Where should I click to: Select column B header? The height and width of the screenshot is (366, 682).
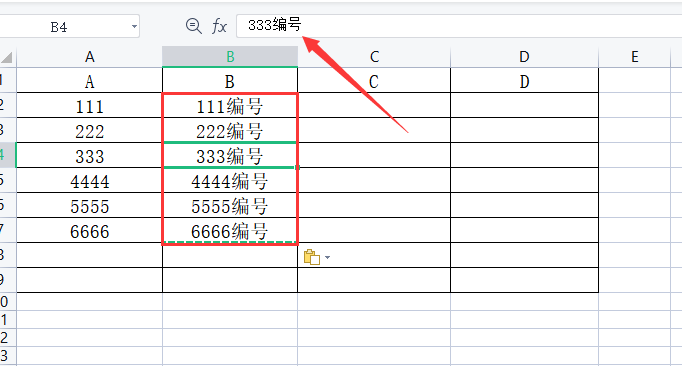(230, 57)
